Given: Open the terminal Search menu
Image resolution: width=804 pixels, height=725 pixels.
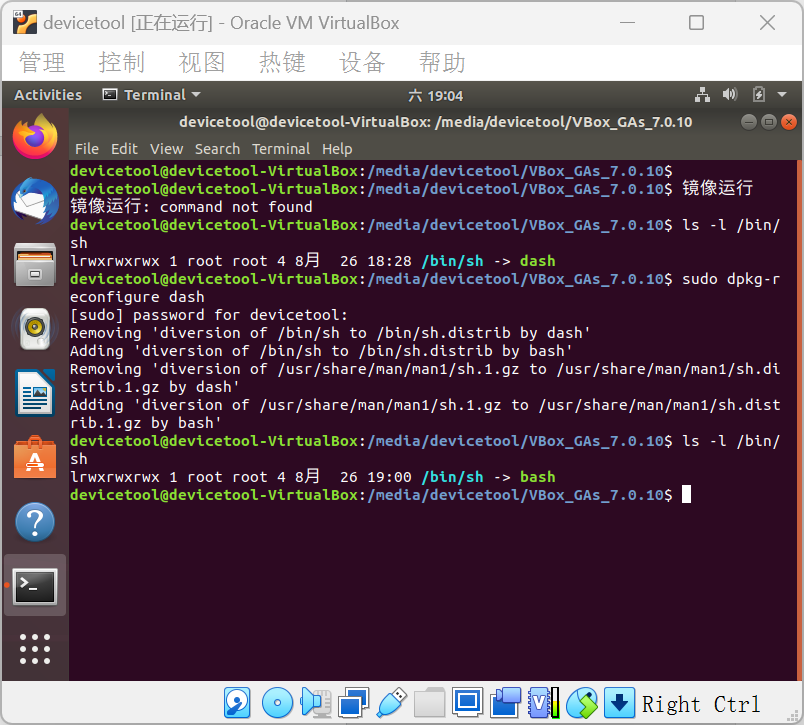Looking at the screenshot, I should (217, 149).
